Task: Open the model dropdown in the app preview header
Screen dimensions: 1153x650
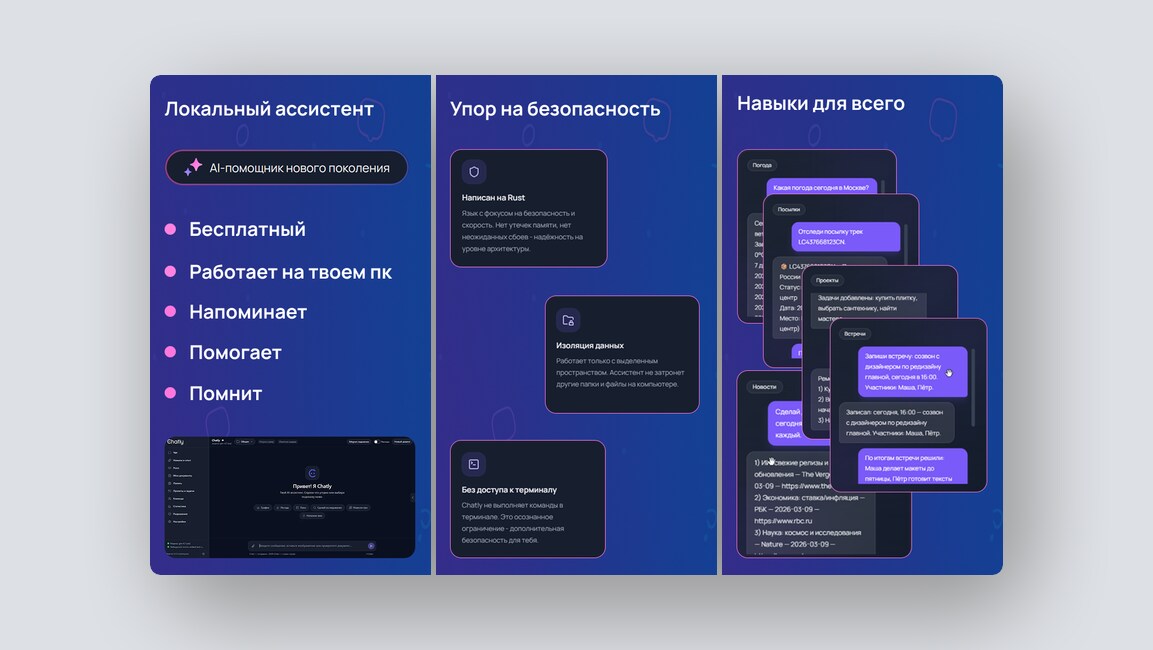Action: 245,442
